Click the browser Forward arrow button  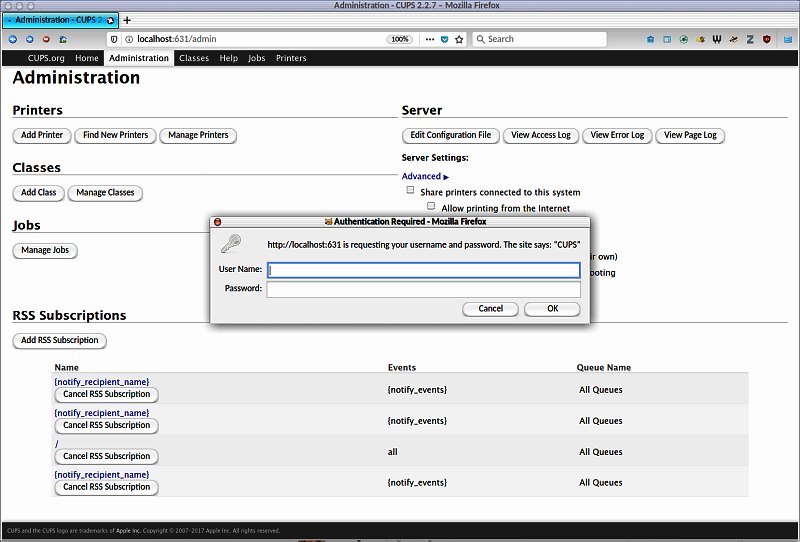[x=29, y=39]
